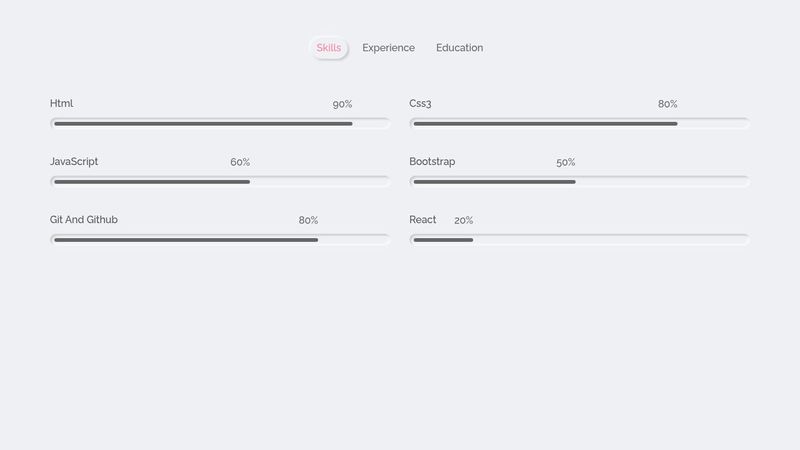Image resolution: width=800 pixels, height=450 pixels.
Task: Click the Css3 progress bar
Action: pyautogui.click(x=579, y=124)
